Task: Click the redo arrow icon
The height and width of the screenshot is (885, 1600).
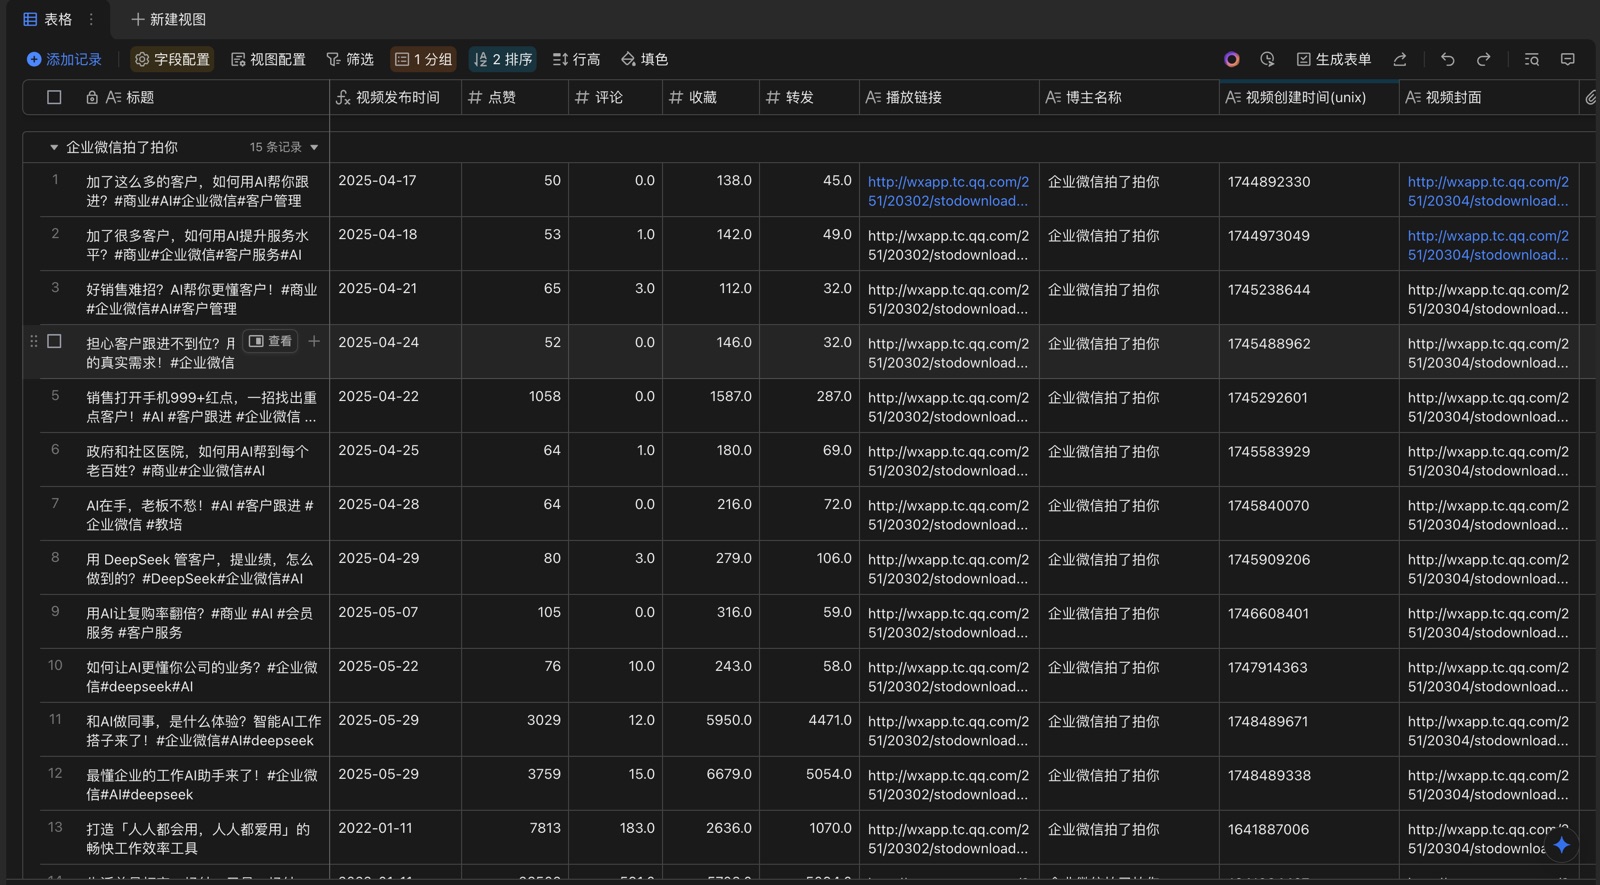Action: tap(1484, 59)
